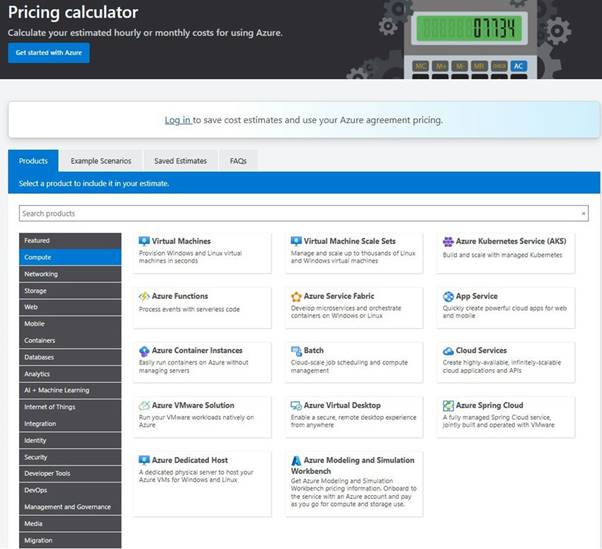Select the Featured category
Image resolution: width=602 pixels, height=549 pixels.
pos(70,240)
